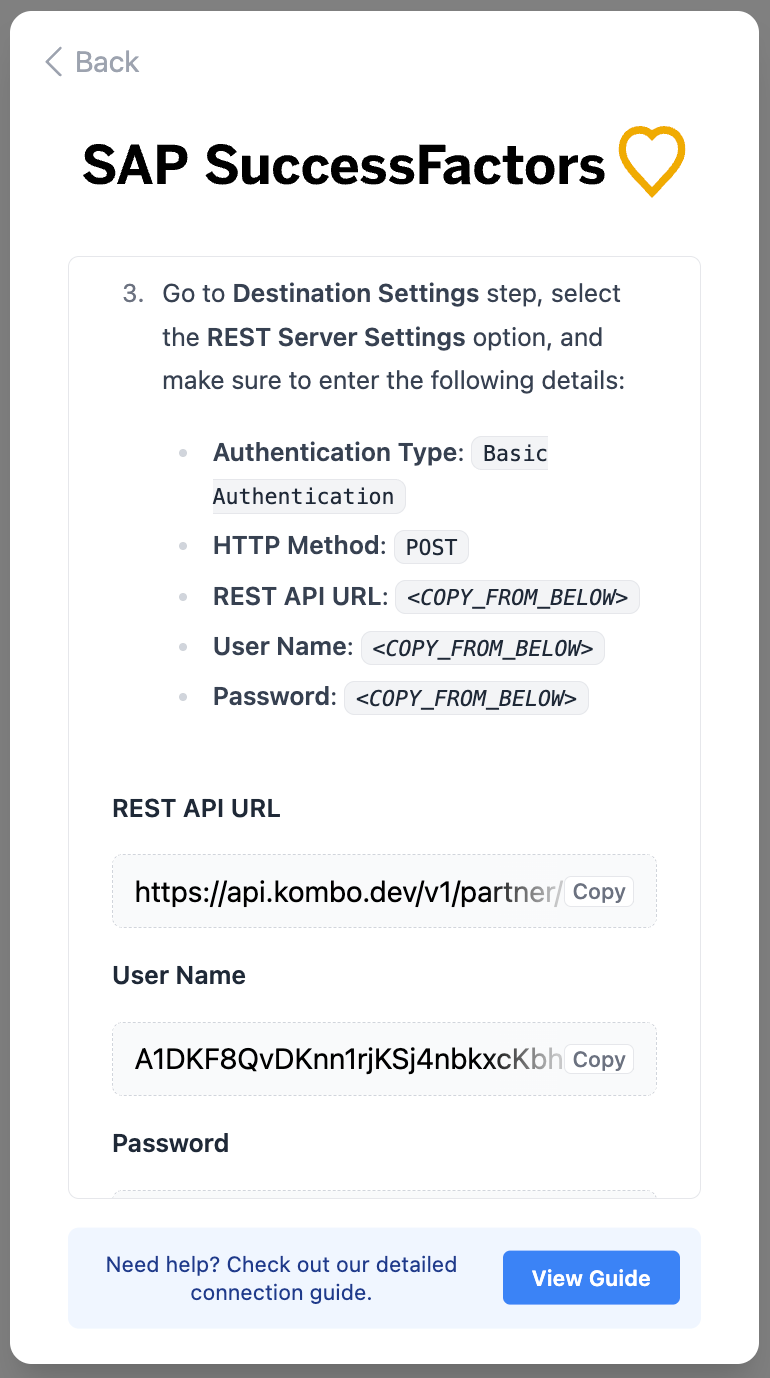The width and height of the screenshot is (770, 1378).
Task: Click the bold "Destination Settings" text
Action: [x=356, y=294]
